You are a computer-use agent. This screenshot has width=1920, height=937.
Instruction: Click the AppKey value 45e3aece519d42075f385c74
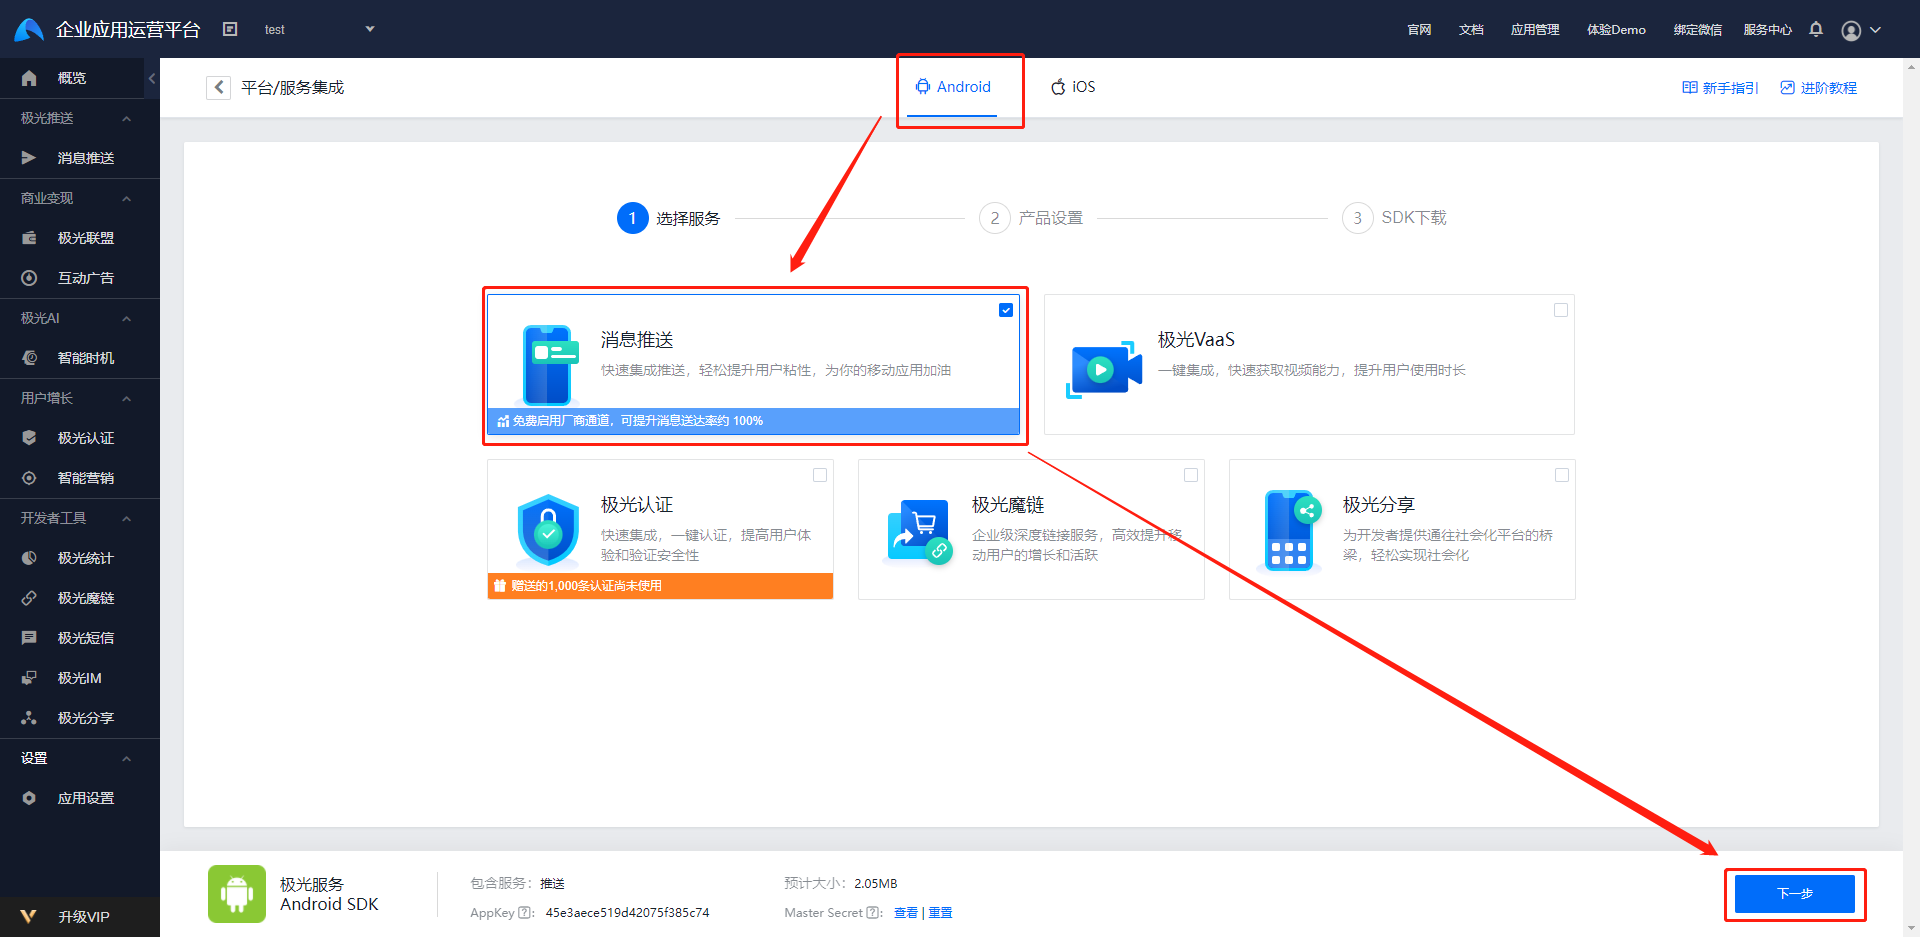627,913
